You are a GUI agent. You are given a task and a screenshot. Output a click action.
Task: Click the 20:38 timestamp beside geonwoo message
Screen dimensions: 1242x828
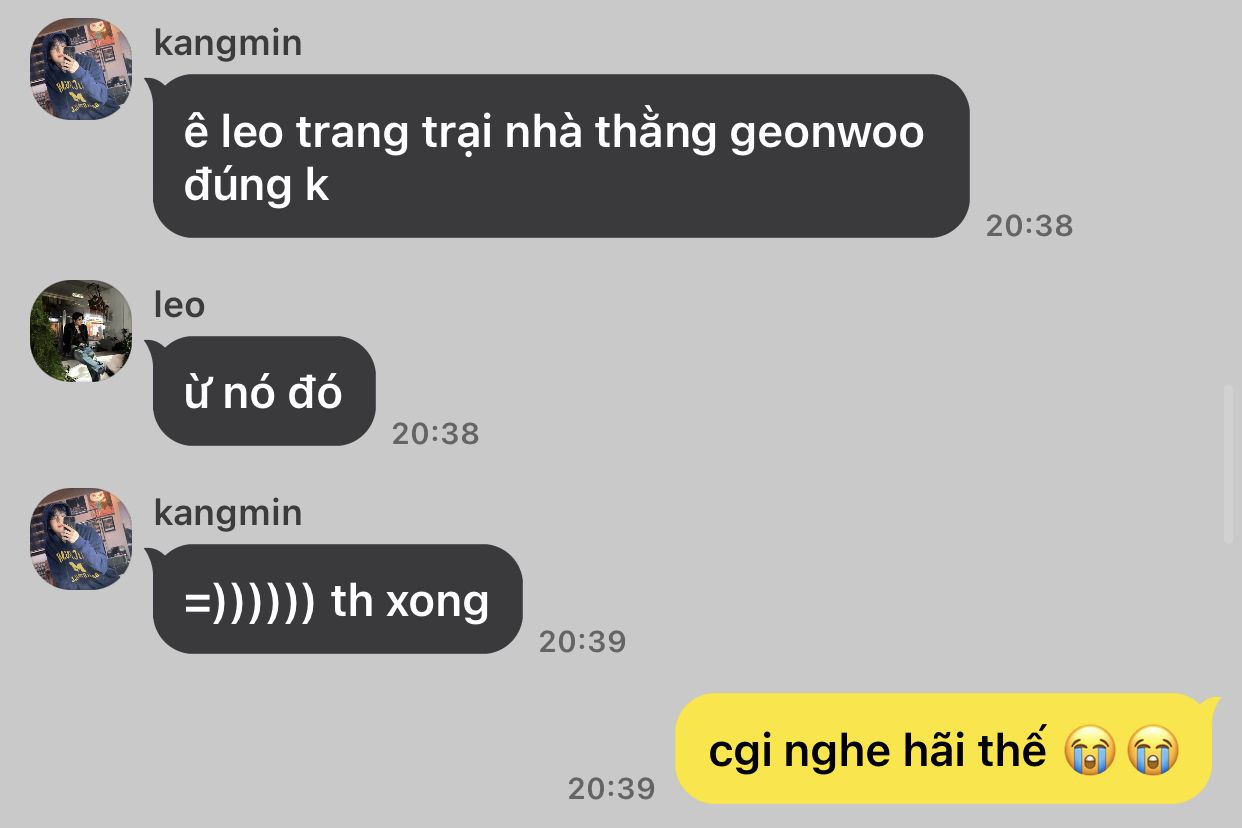(x=1029, y=225)
